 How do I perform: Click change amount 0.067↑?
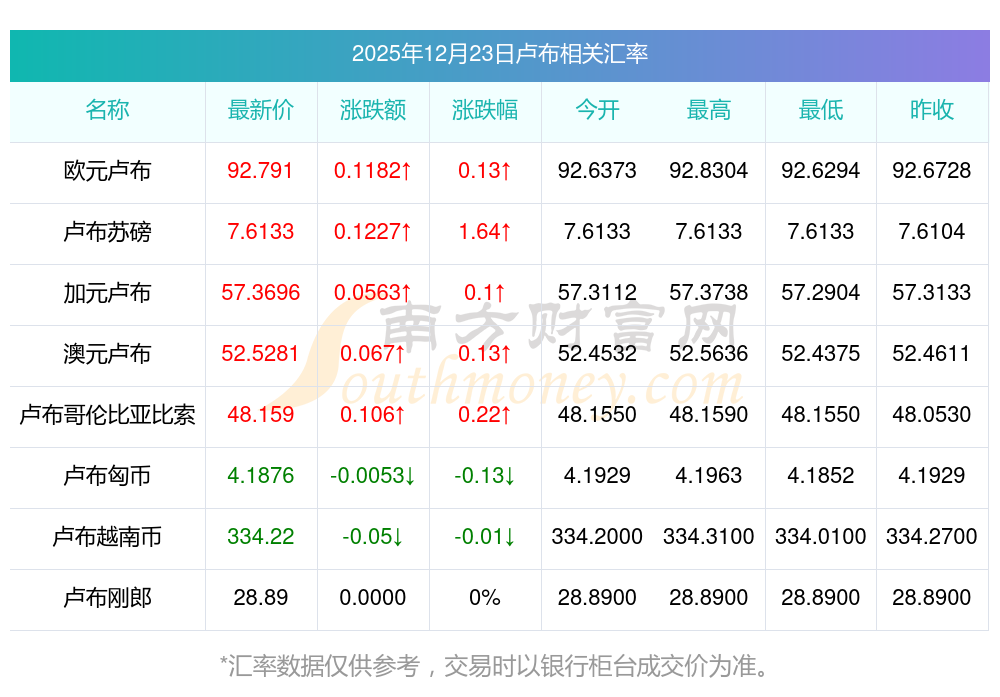coord(372,353)
